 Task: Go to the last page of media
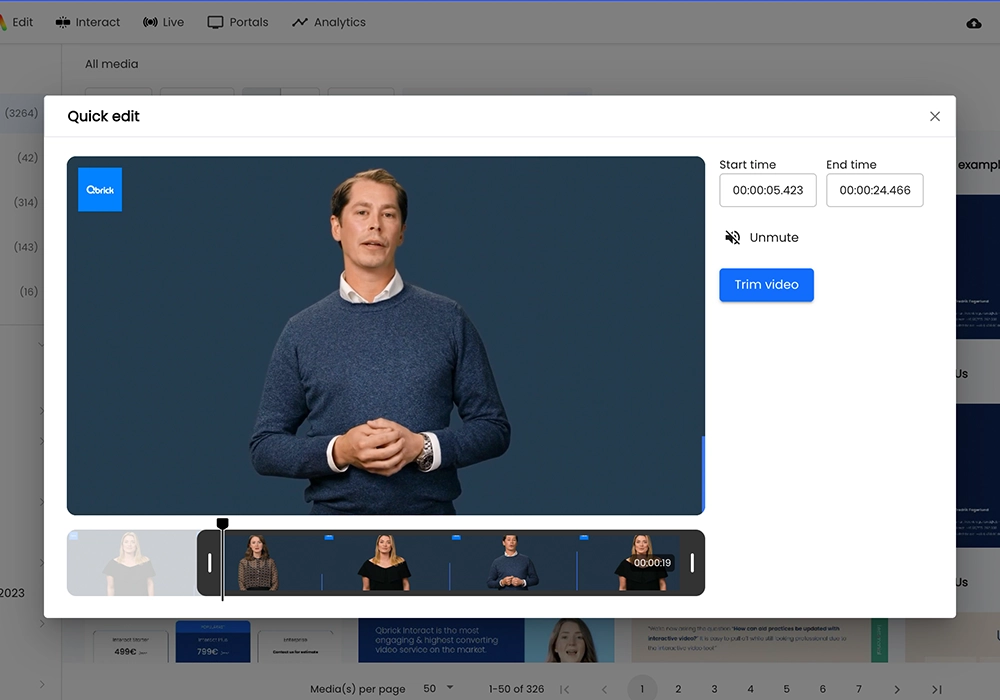(936, 689)
